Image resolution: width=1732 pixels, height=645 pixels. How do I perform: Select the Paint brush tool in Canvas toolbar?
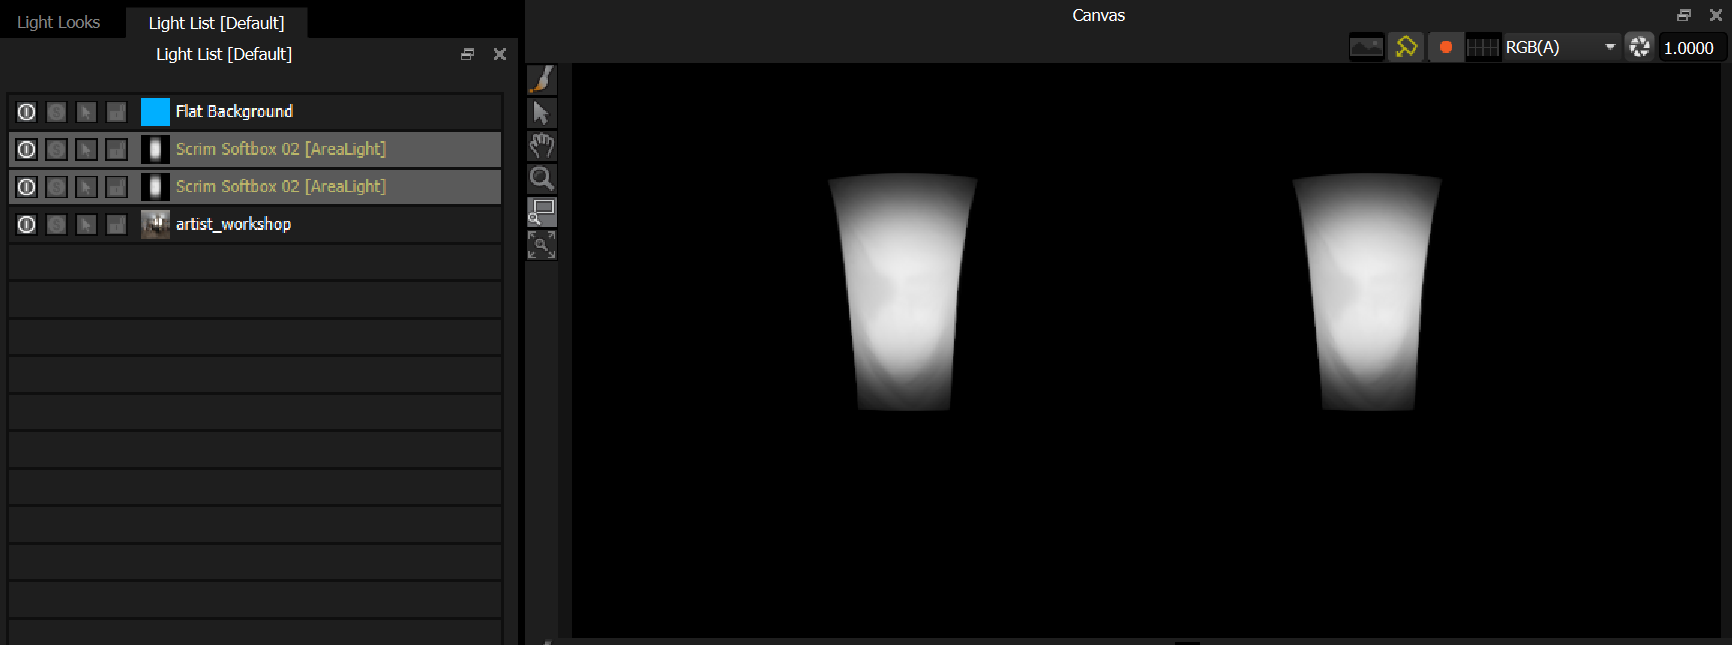coord(541,80)
